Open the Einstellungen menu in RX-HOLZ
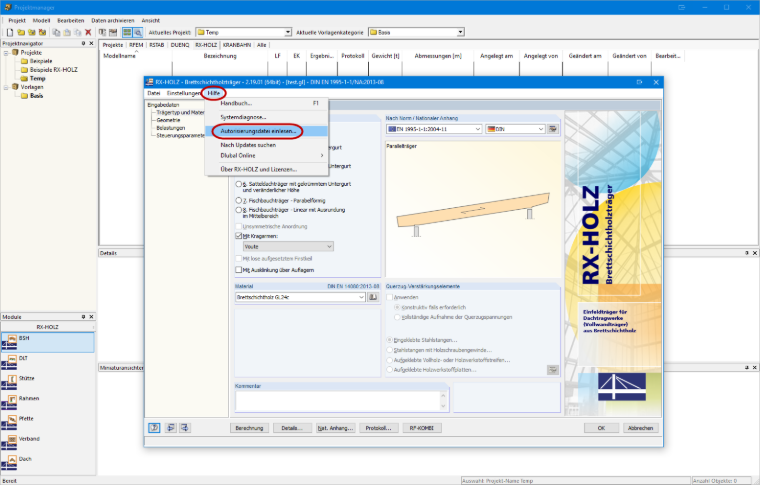 click(x=183, y=93)
